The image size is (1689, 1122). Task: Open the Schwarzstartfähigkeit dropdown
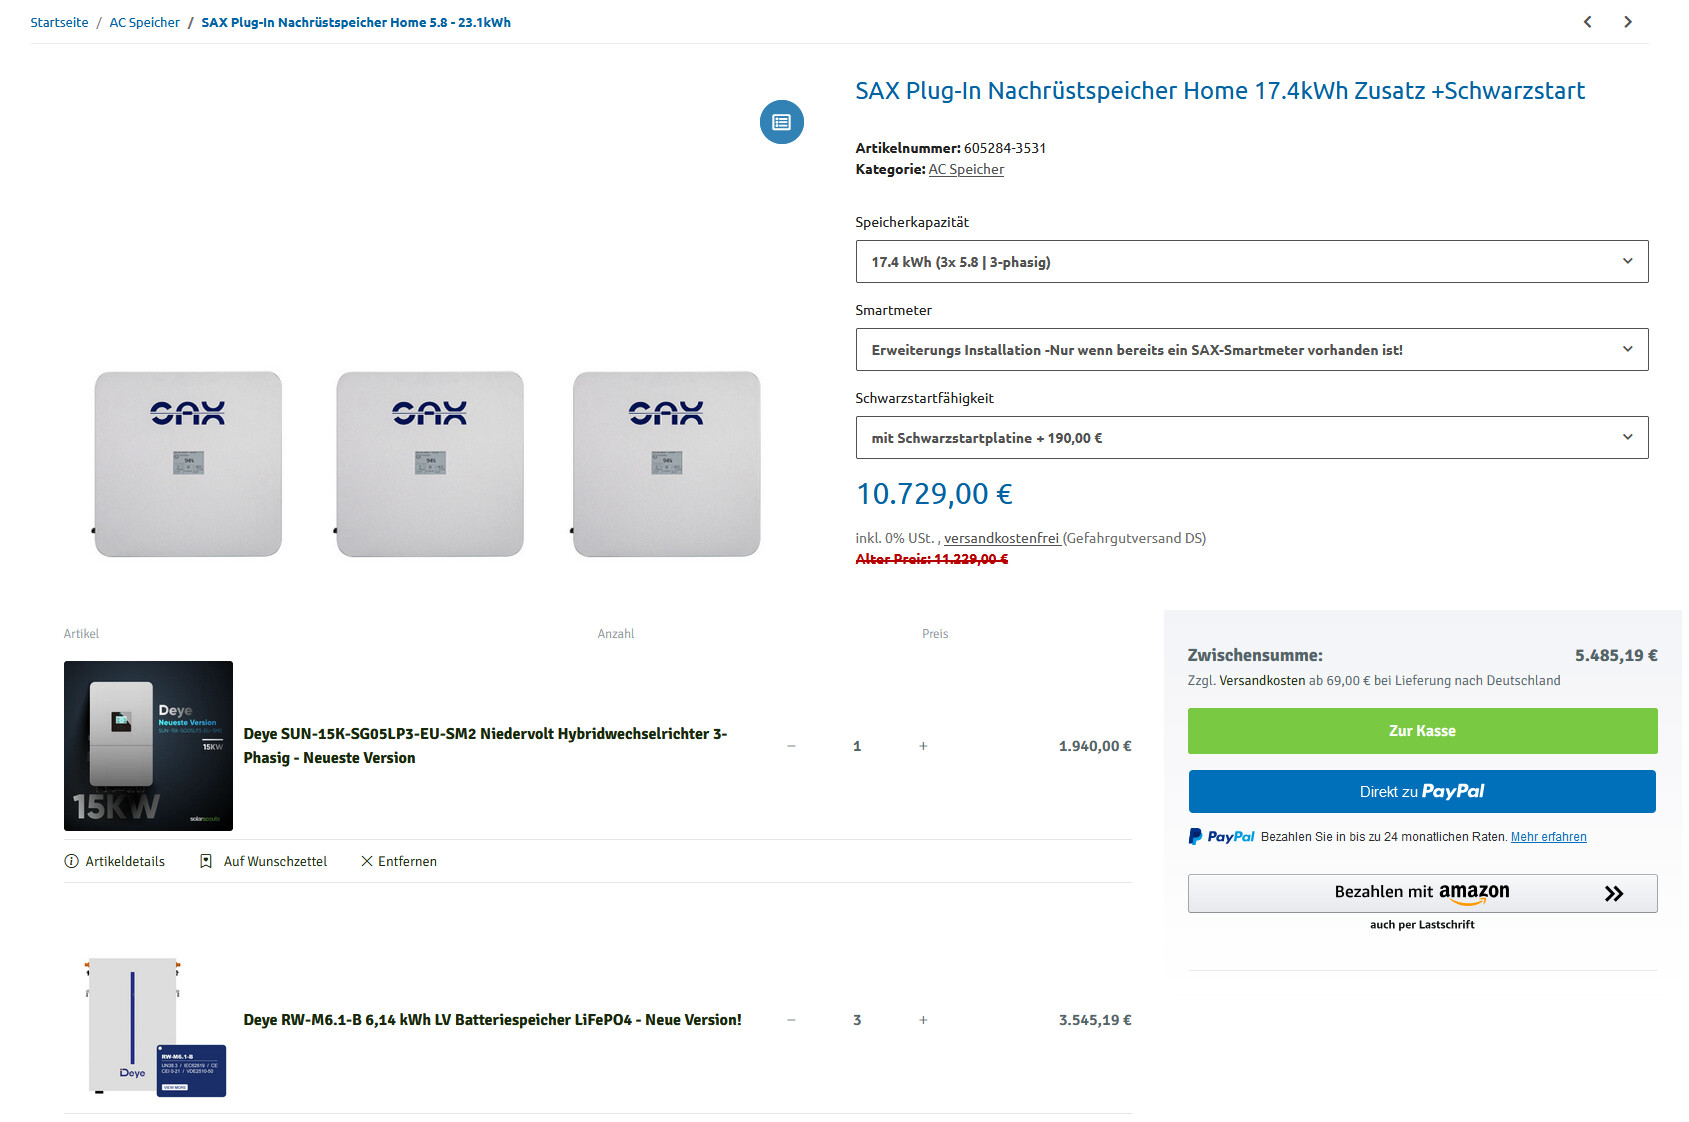pyautogui.click(x=1252, y=438)
